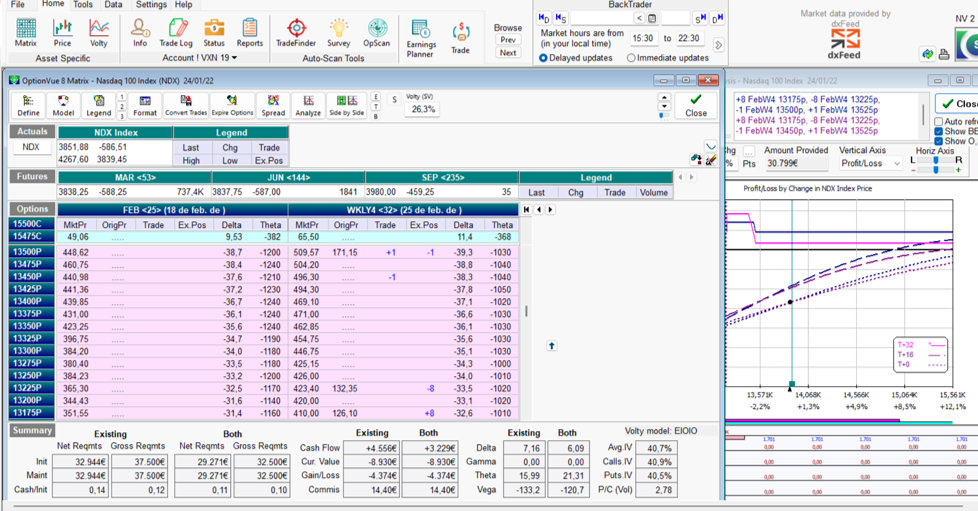
Task: Click Model in Matrix toolbar
Action: (x=63, y=105)
